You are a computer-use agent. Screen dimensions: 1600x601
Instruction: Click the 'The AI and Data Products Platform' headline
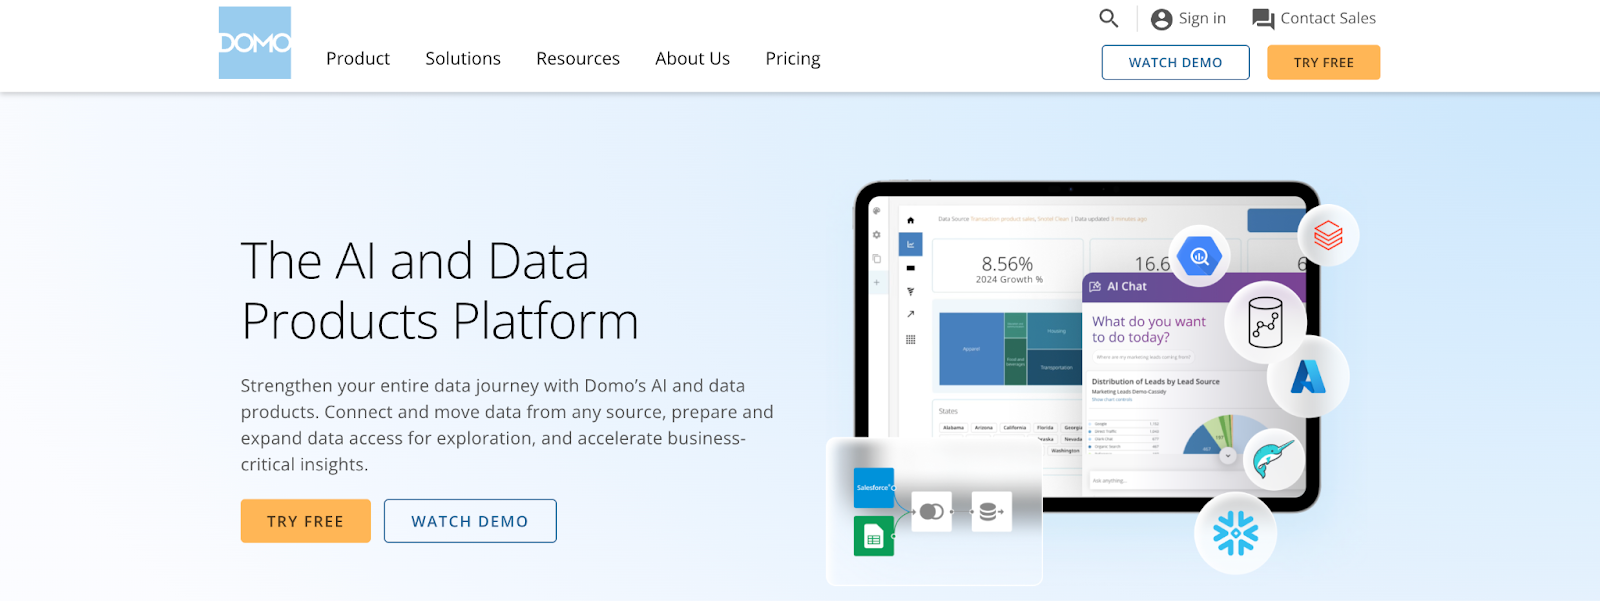tap(440, 291)
